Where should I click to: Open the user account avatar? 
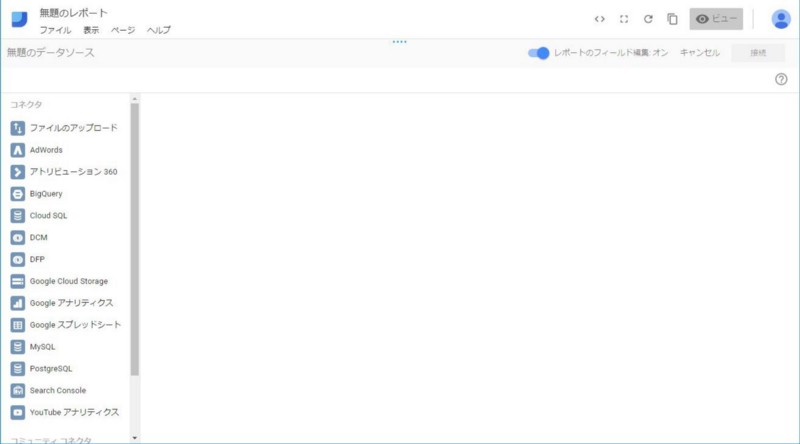point(781,19)
